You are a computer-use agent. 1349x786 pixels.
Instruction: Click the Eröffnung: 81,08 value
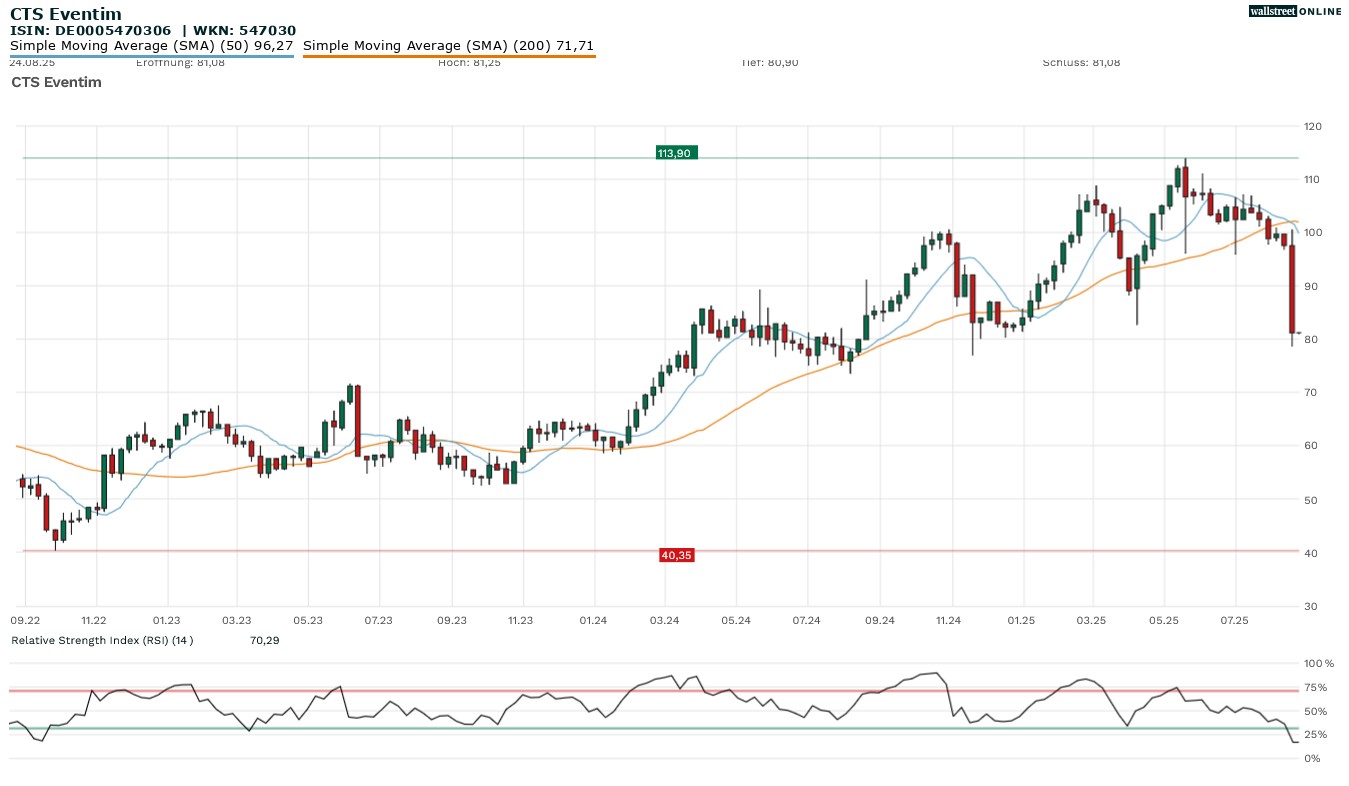[180, 63]
